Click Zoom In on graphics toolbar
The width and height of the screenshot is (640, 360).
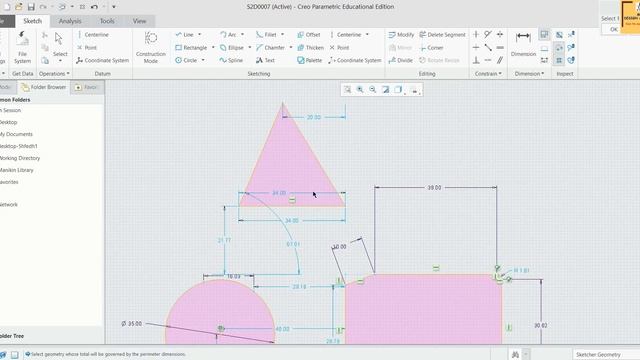tap(360, 90)
